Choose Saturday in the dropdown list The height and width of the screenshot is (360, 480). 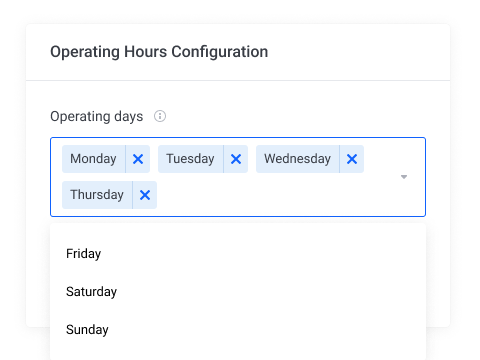click(238, 292)
